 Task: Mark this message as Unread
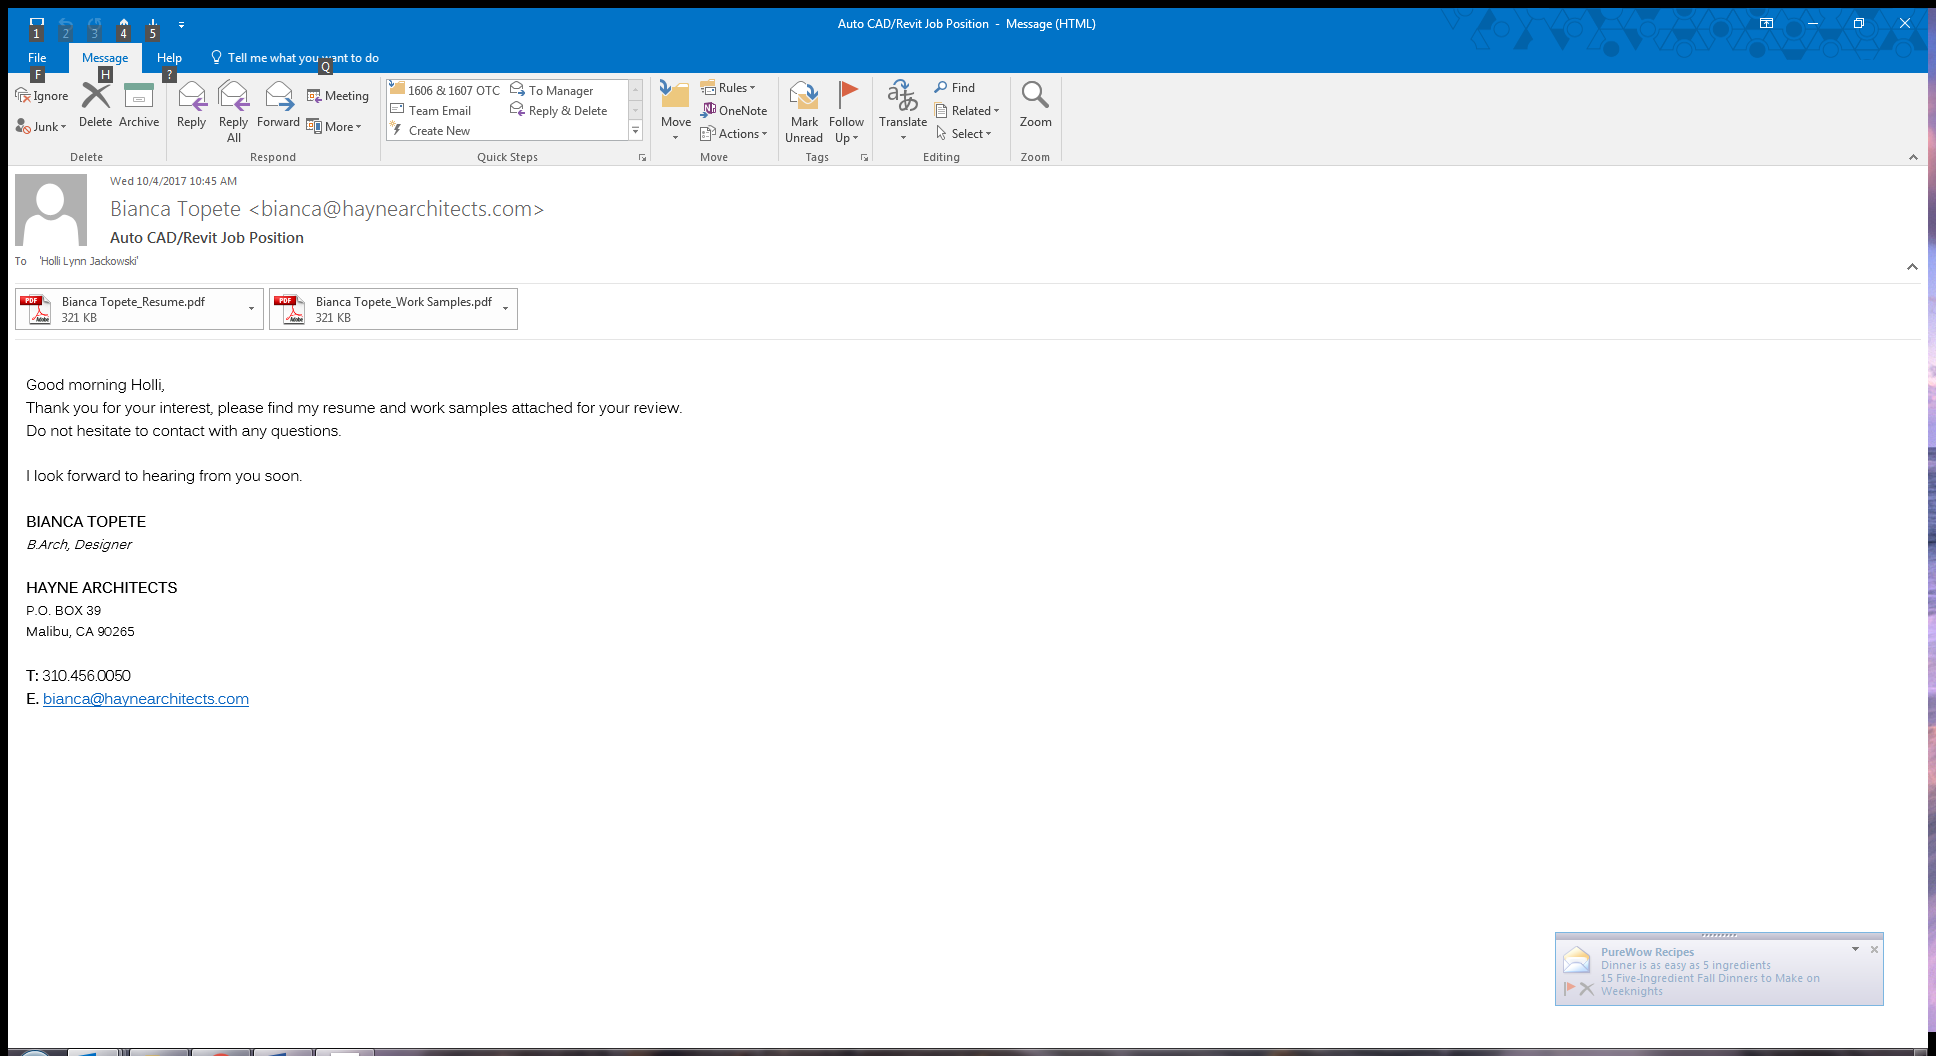point(804,111)
